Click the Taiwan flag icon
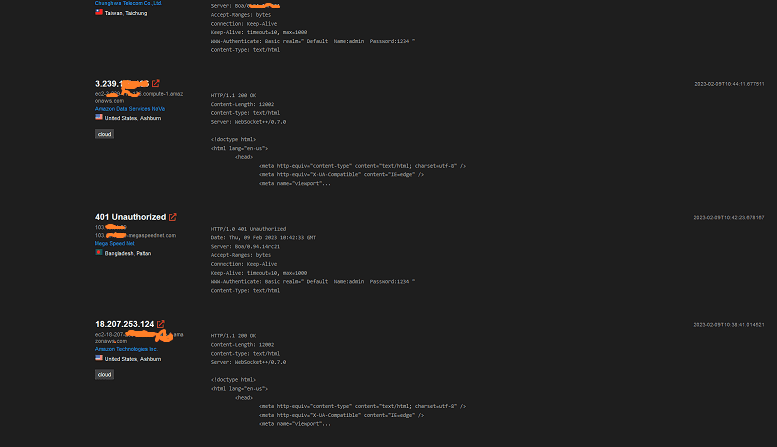Viewport: 777px width, 447px height. point(99,12)
